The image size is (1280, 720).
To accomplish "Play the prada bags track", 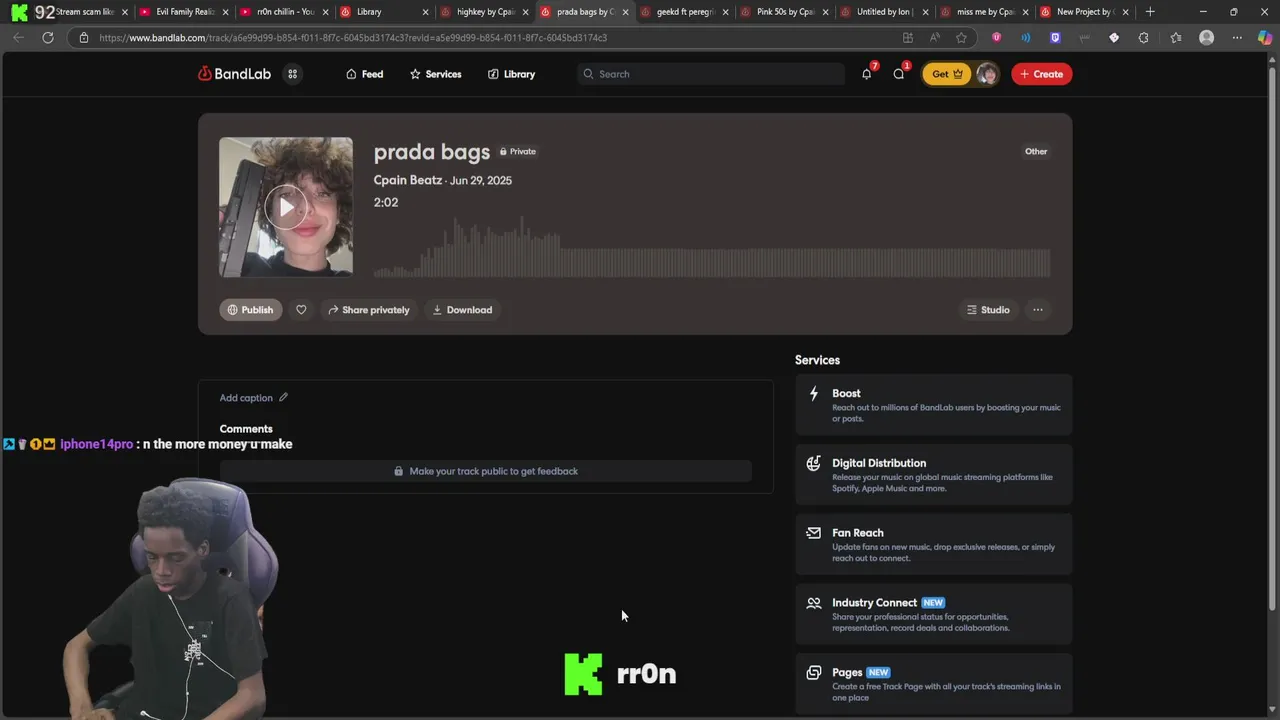I will click(x=286, y=207).
